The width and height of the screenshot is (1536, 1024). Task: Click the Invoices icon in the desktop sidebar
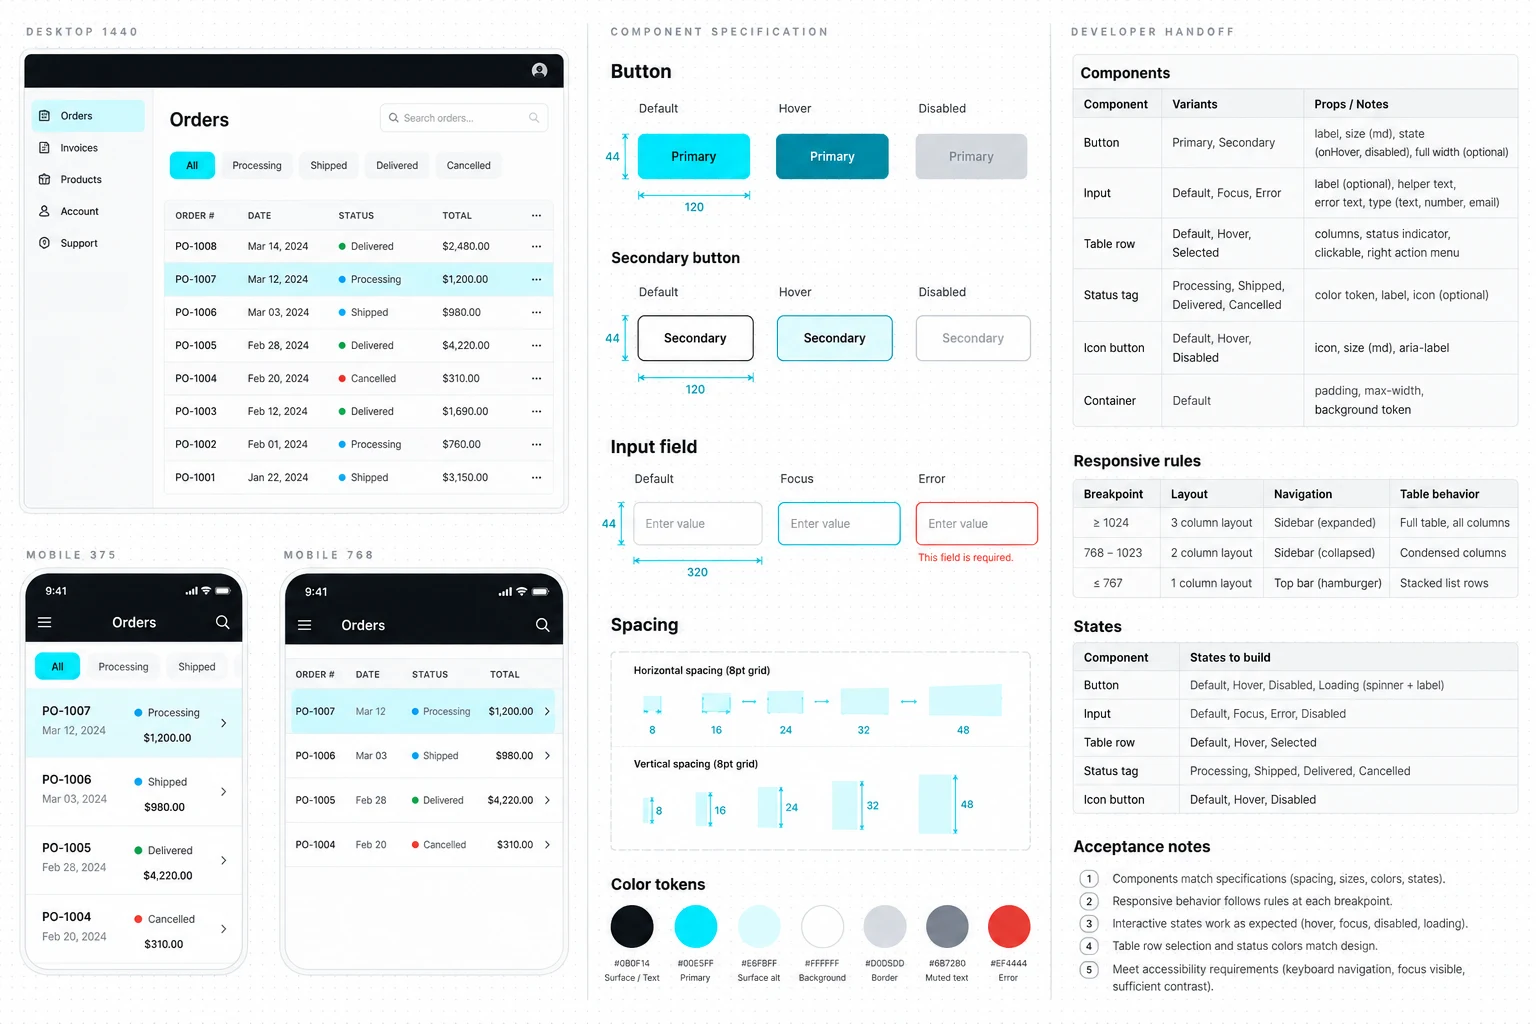pyautogui.click(x=44, y=148)
